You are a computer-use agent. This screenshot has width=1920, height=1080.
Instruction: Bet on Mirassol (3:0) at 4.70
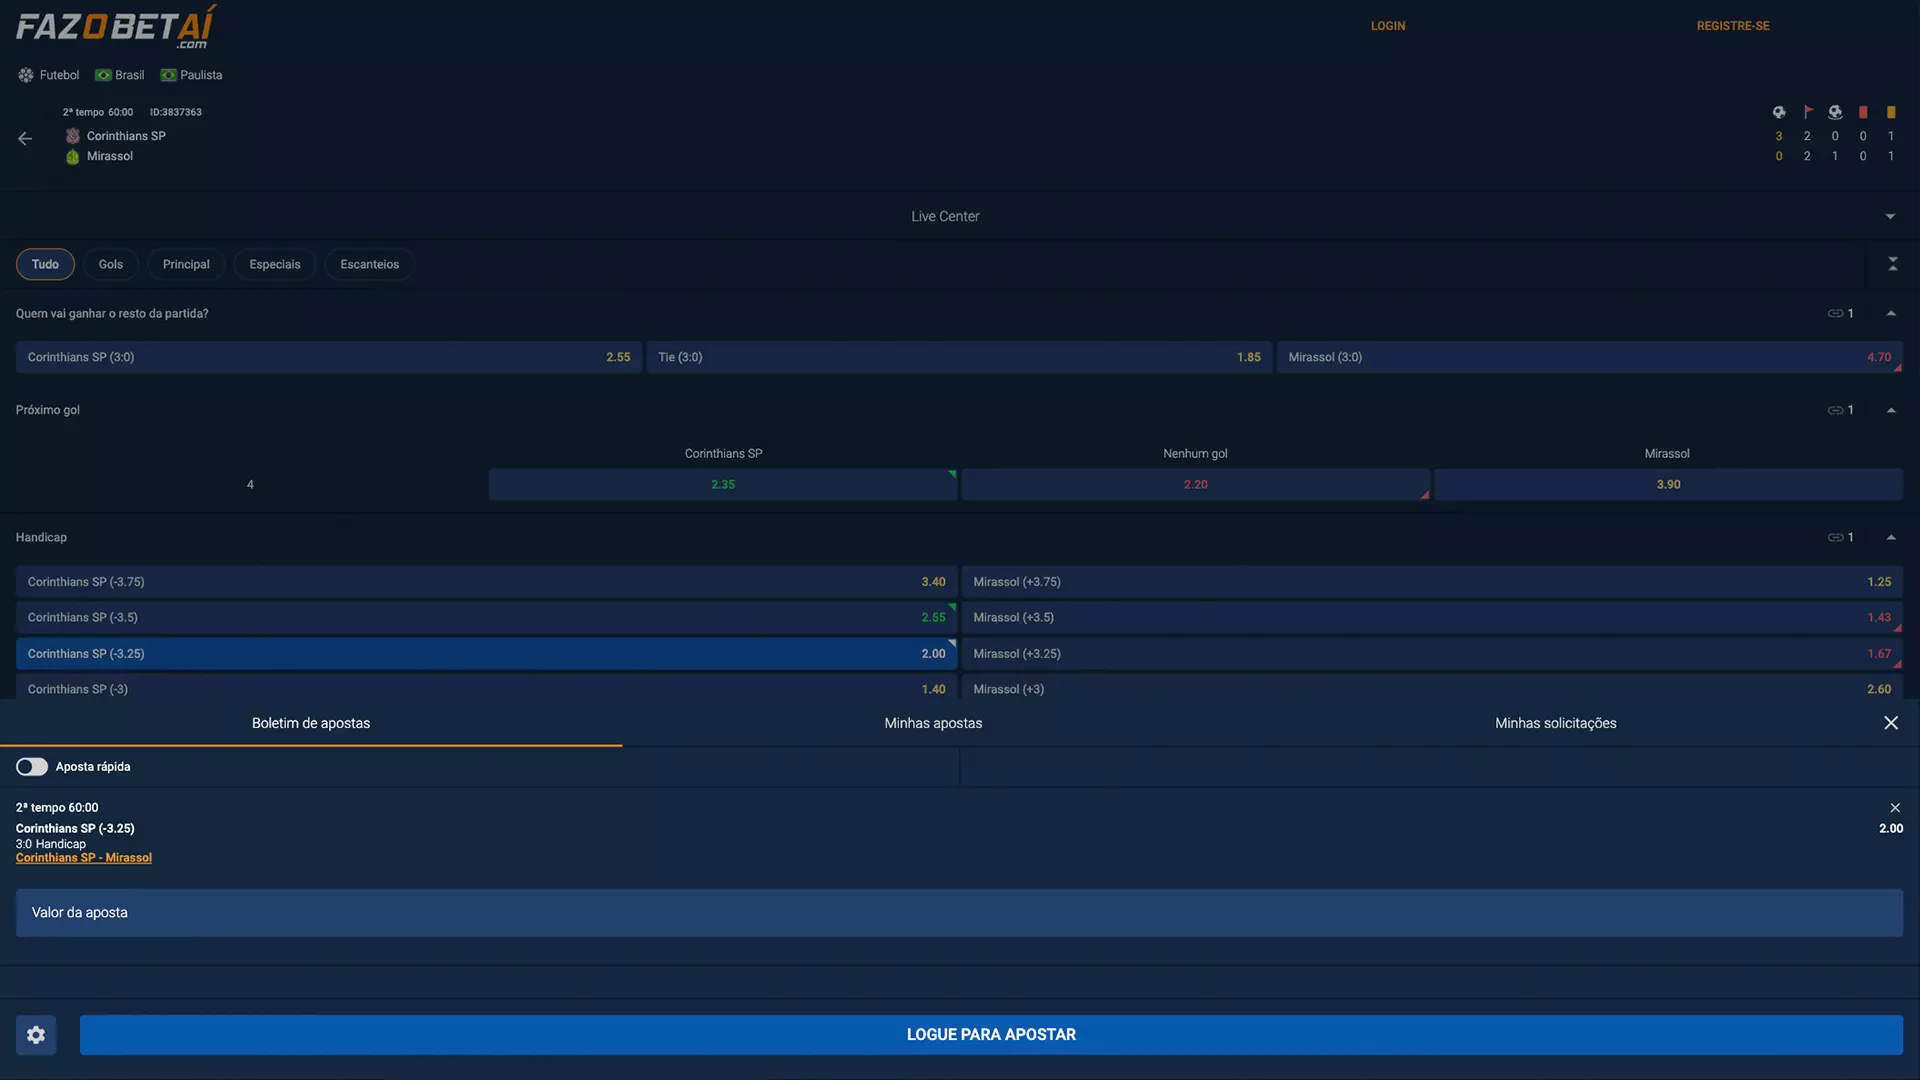click(x=1590, y=357)
